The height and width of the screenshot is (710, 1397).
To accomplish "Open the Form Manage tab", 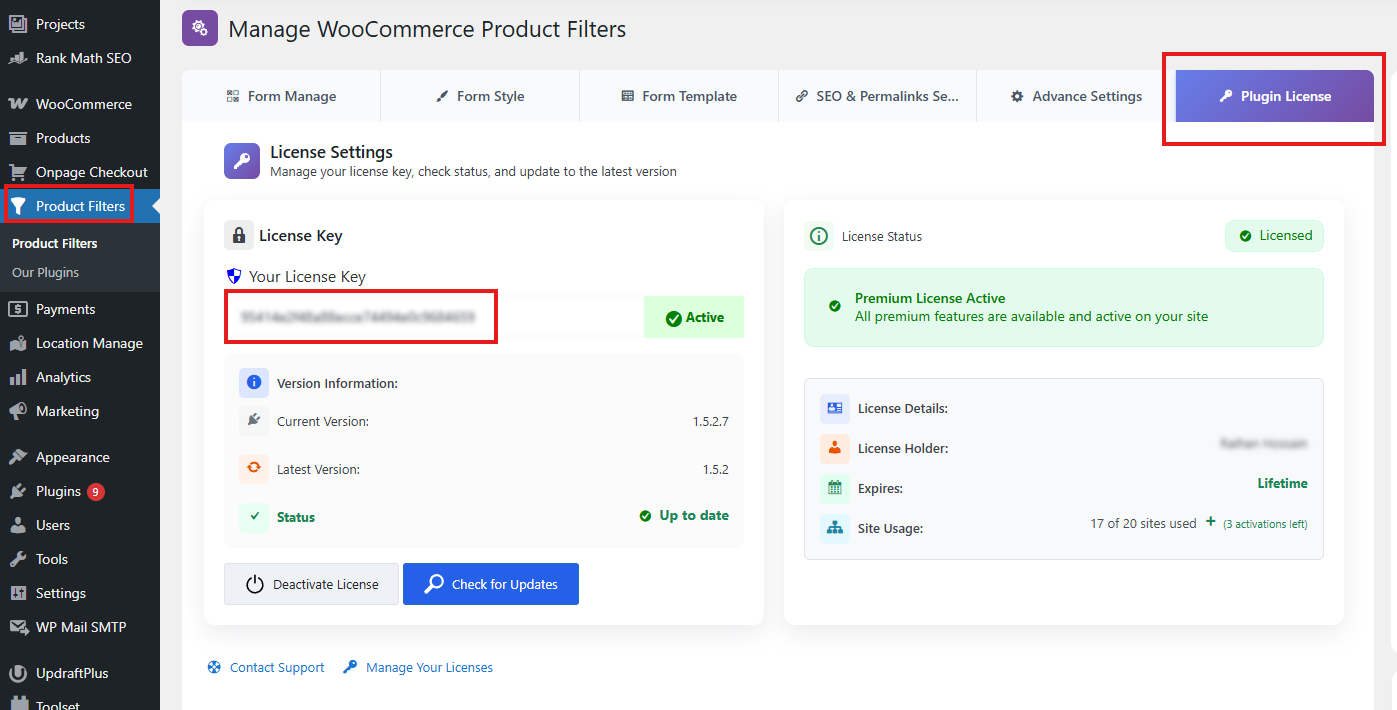I will click(x=281, y=96).
